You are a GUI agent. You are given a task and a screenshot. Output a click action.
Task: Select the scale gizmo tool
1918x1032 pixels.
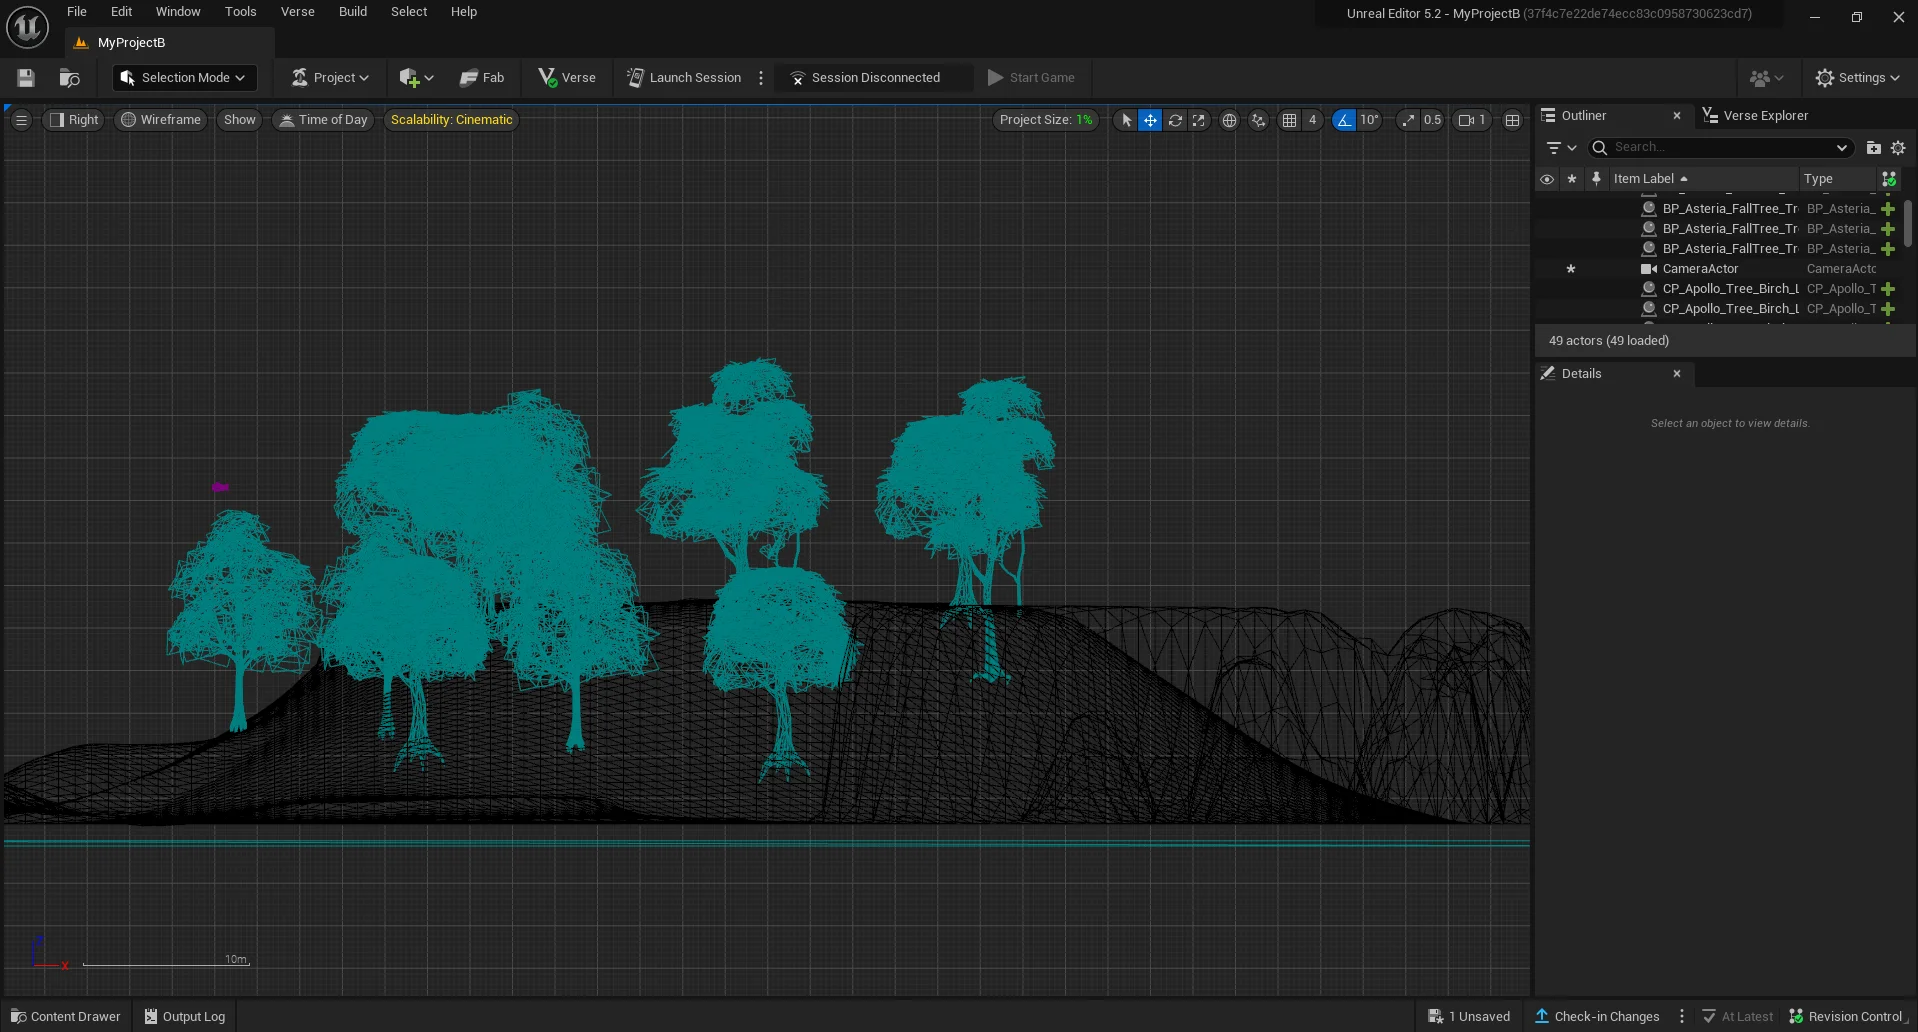tap(1199, 120)
